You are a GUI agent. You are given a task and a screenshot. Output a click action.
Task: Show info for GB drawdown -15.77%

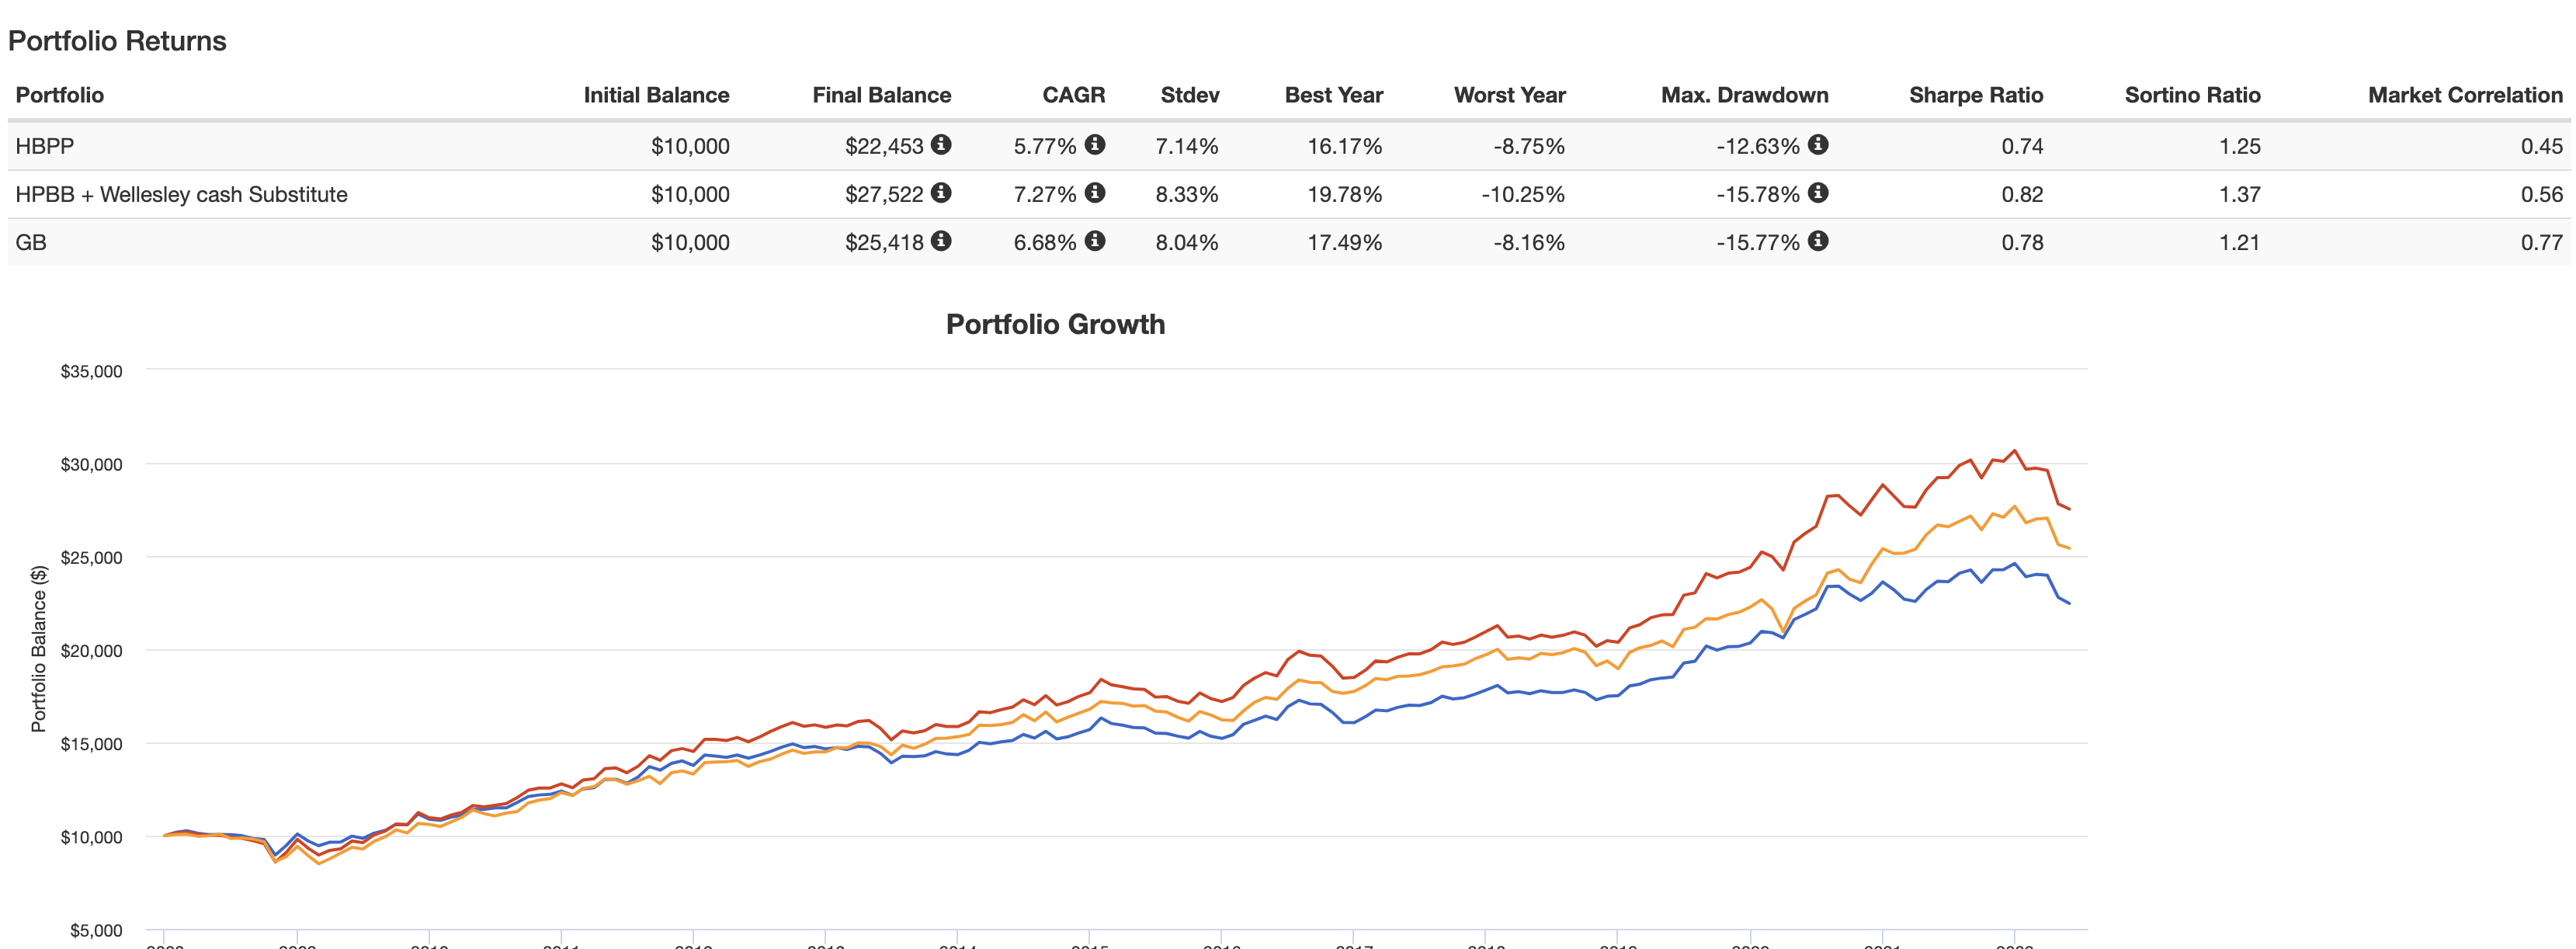click(1818, 241)
